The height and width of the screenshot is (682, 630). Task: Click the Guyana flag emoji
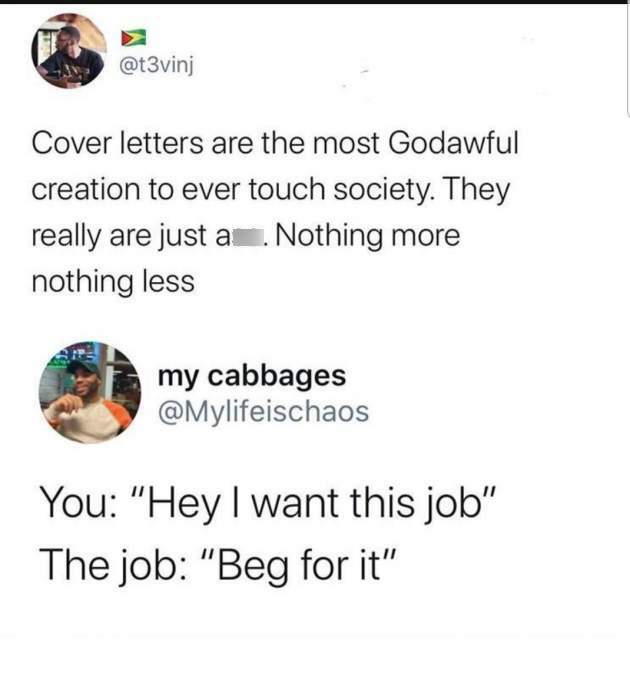coord(133,38)
